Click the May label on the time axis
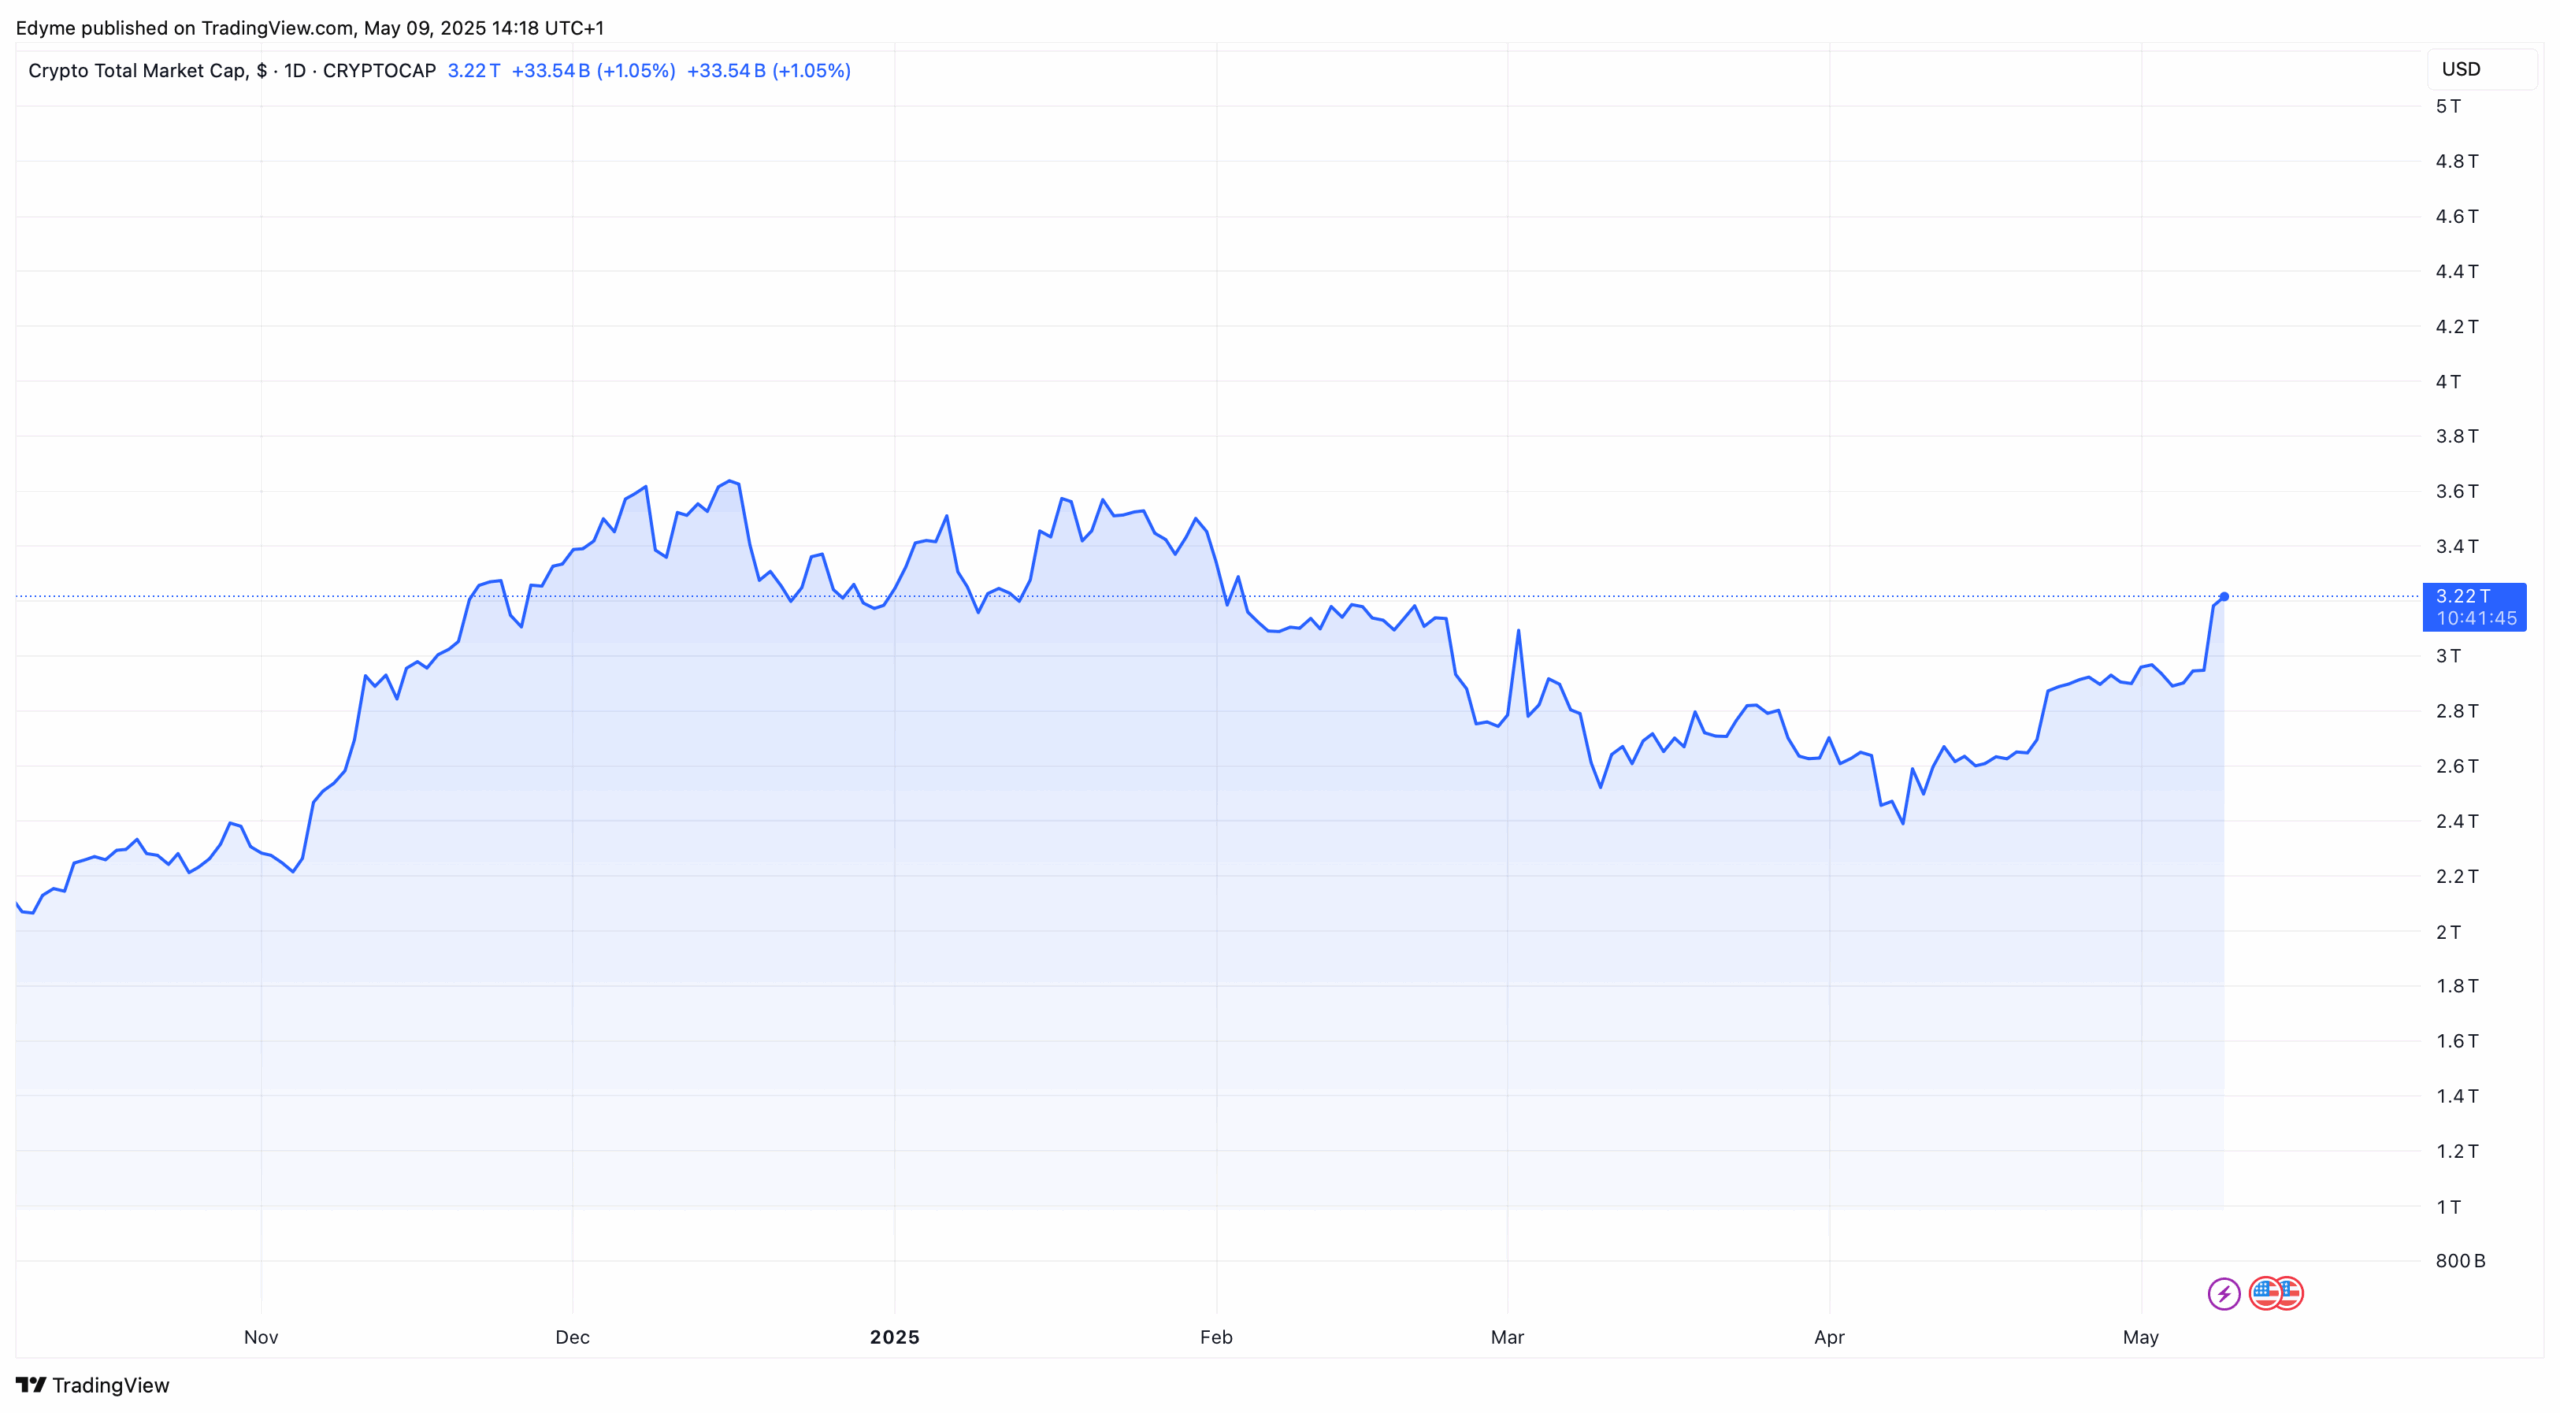2560x1413 pixels. (2141, 1337)
